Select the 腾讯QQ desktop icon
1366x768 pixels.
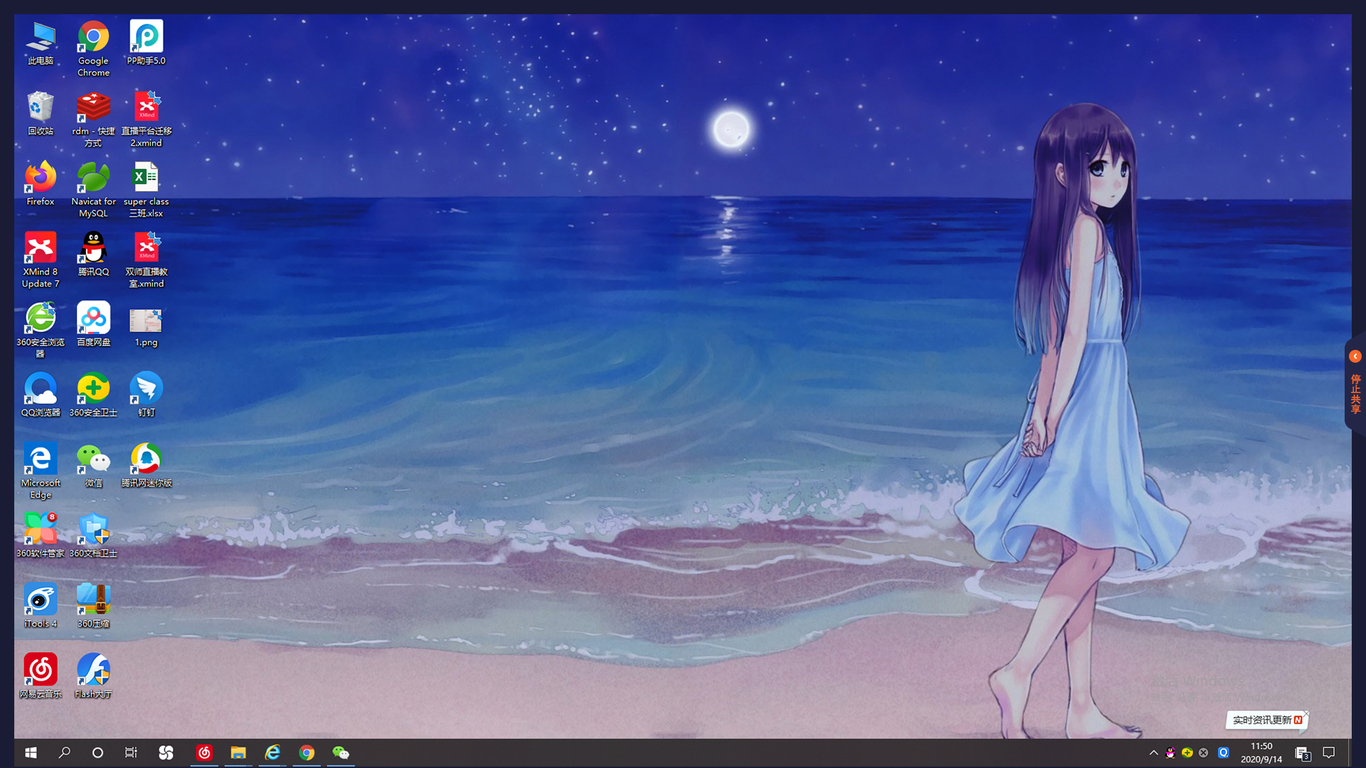(93, 254)
